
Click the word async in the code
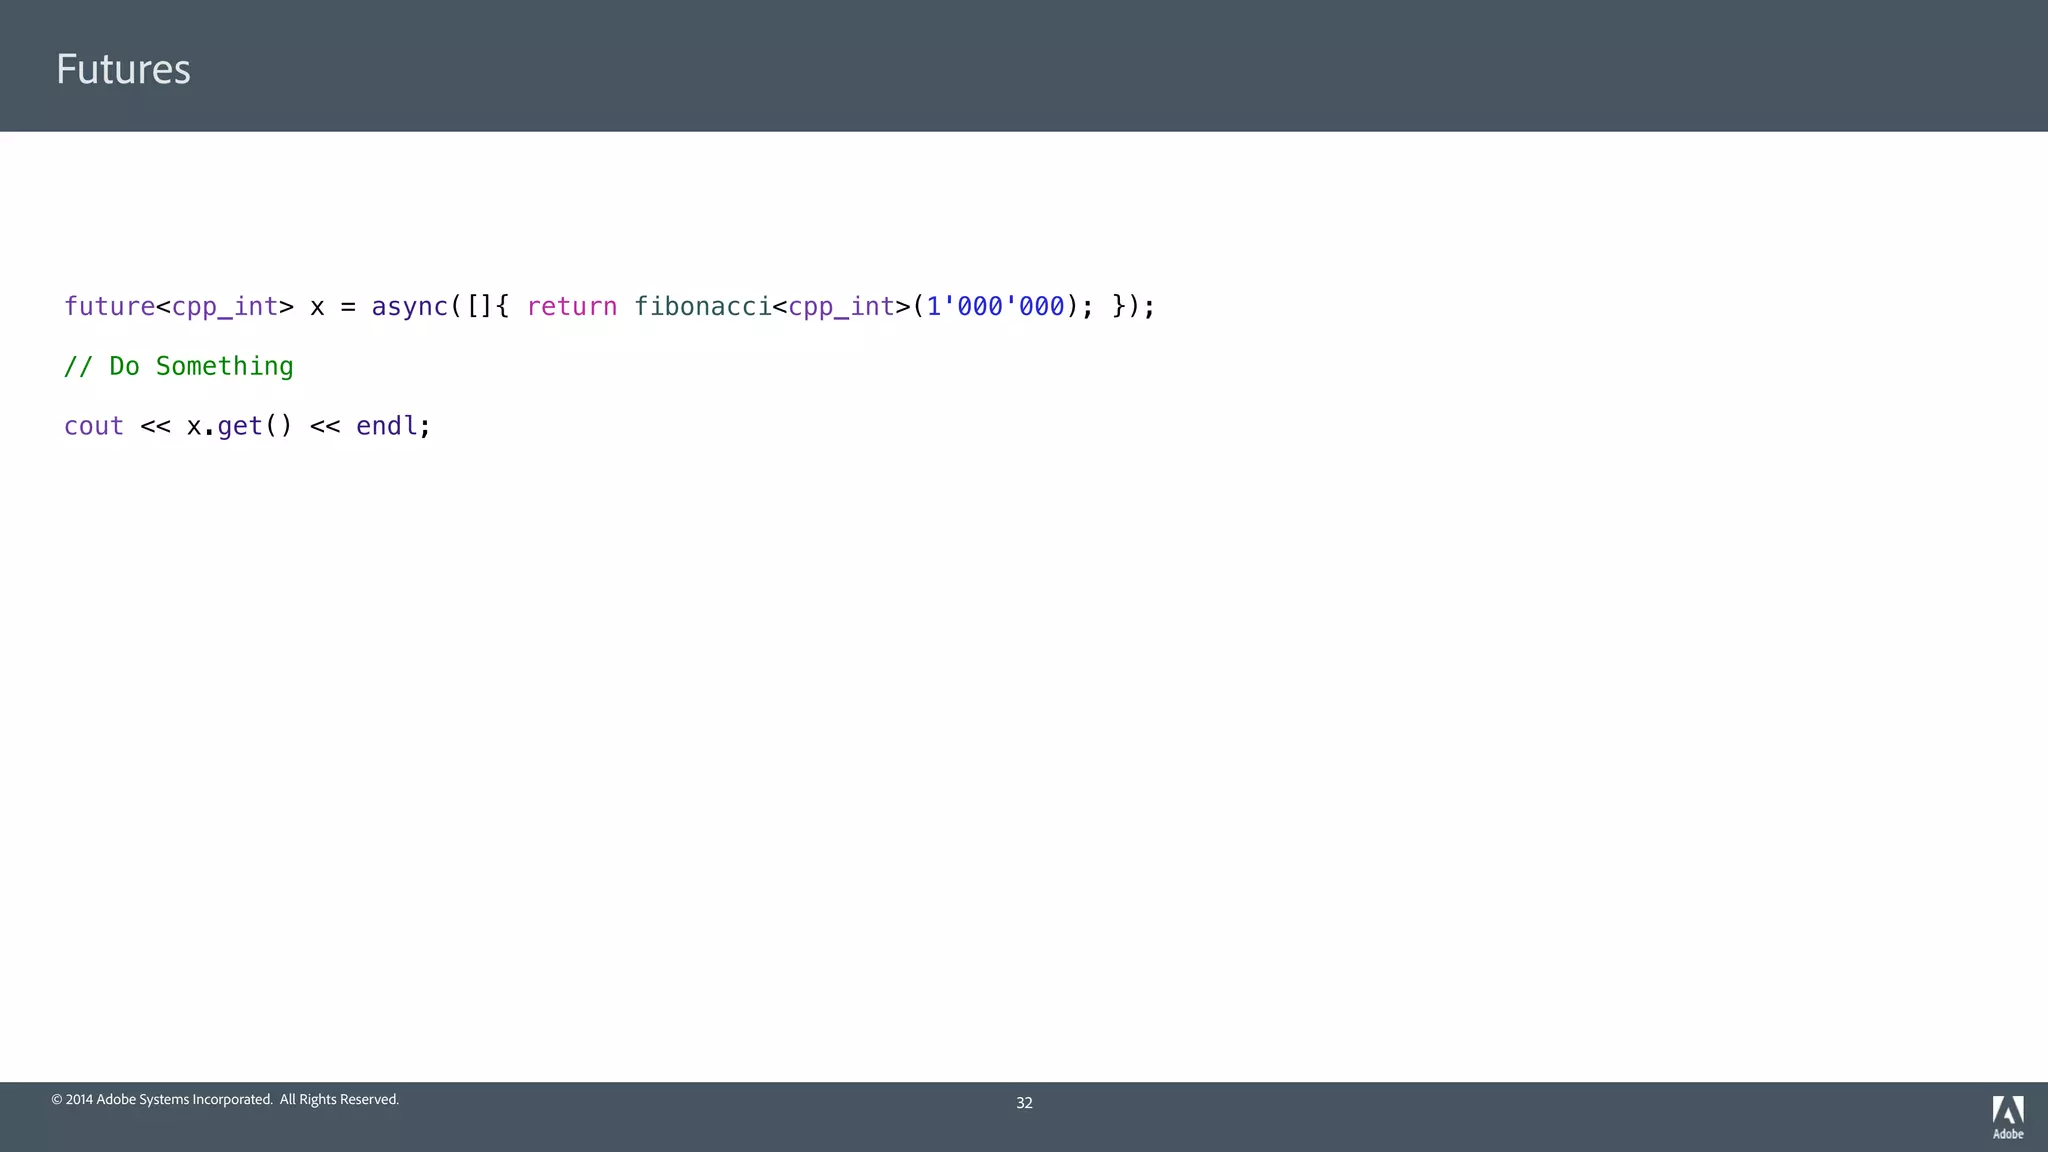coord(409,306)
